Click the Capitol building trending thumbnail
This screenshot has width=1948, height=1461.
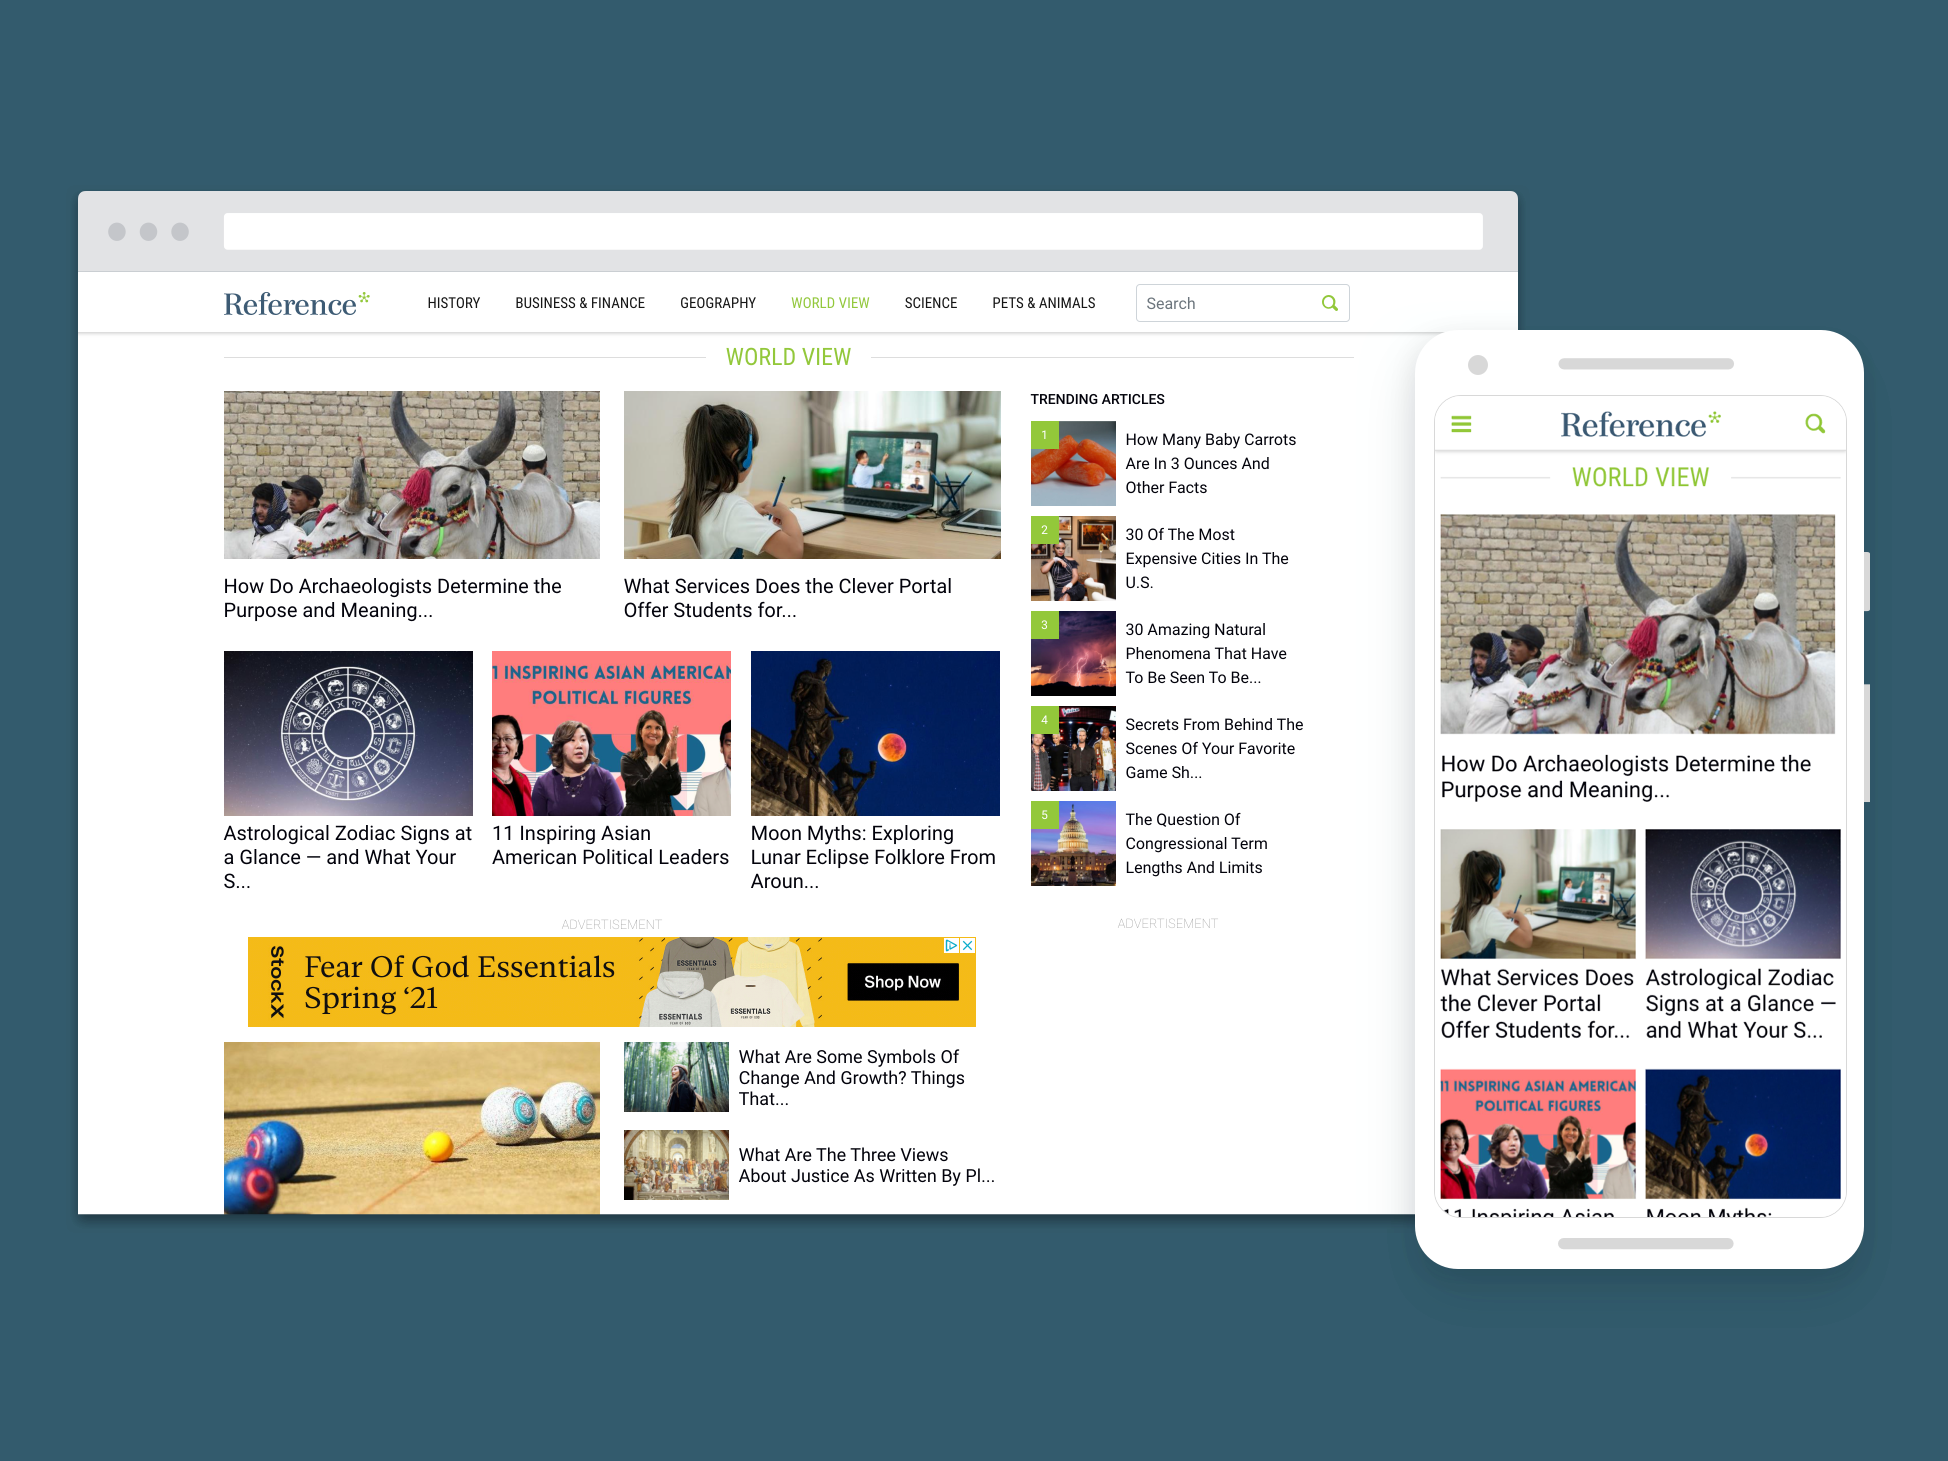click(1073, 843)
